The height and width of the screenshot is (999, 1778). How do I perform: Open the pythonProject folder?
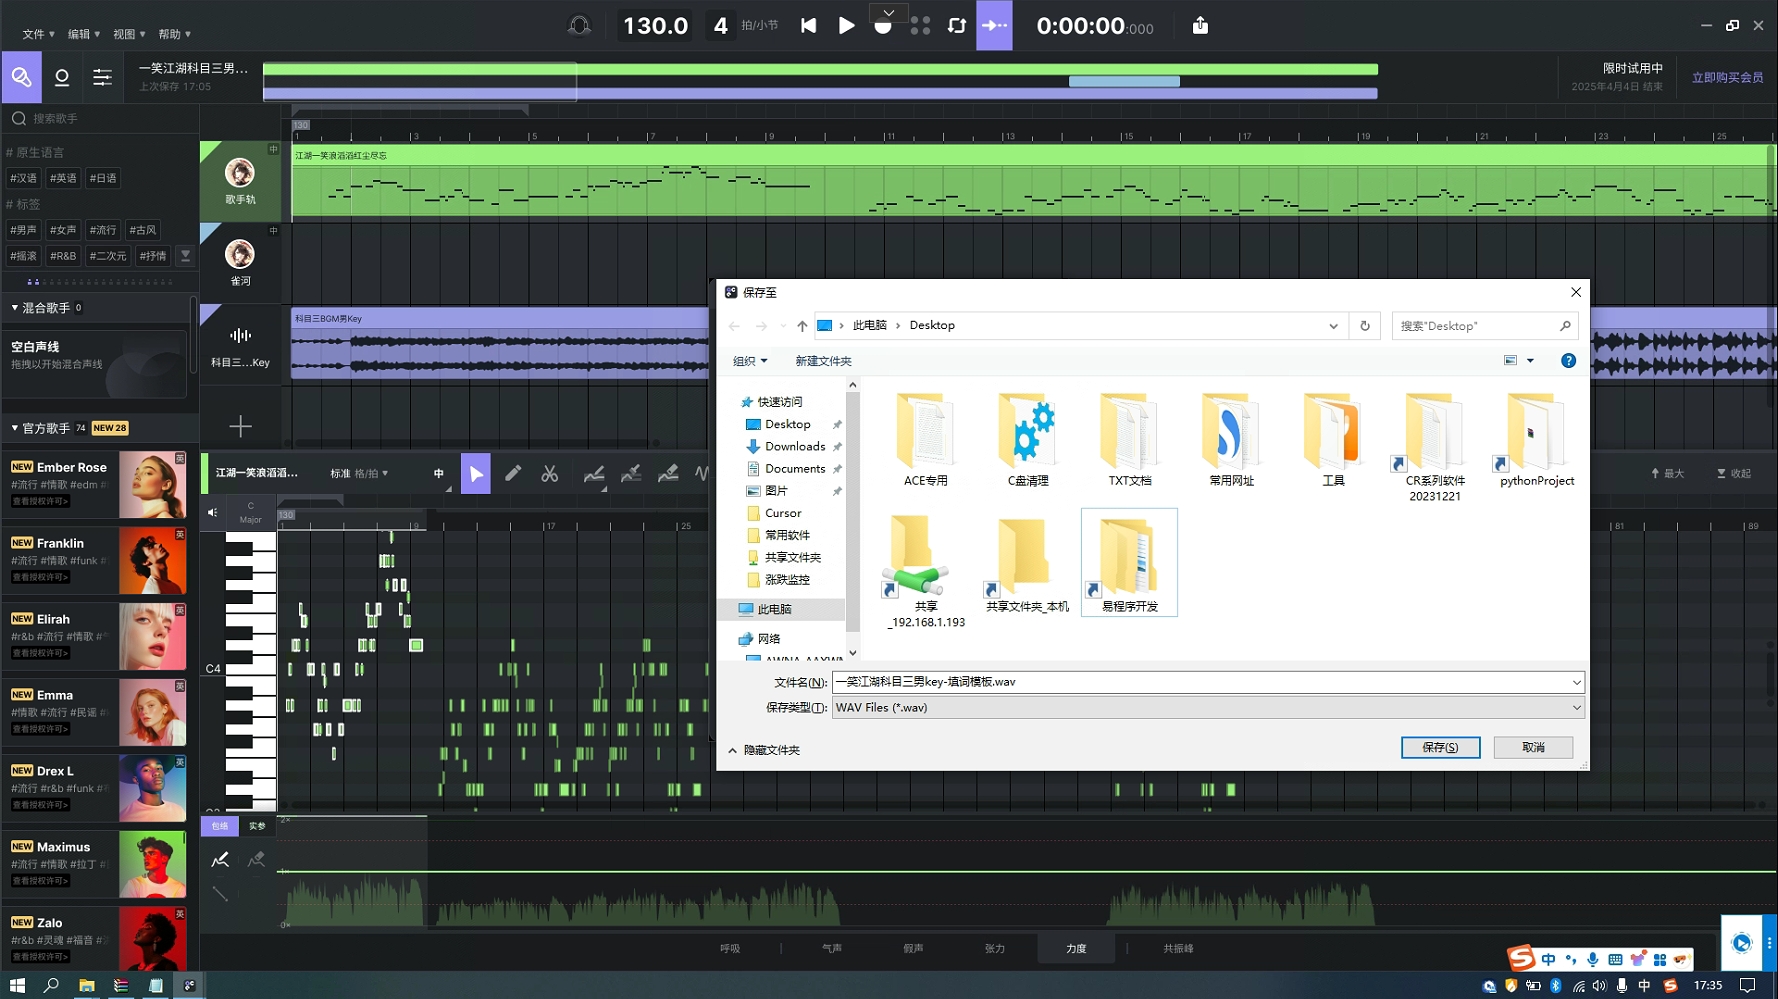click(x=1536, y=440)
